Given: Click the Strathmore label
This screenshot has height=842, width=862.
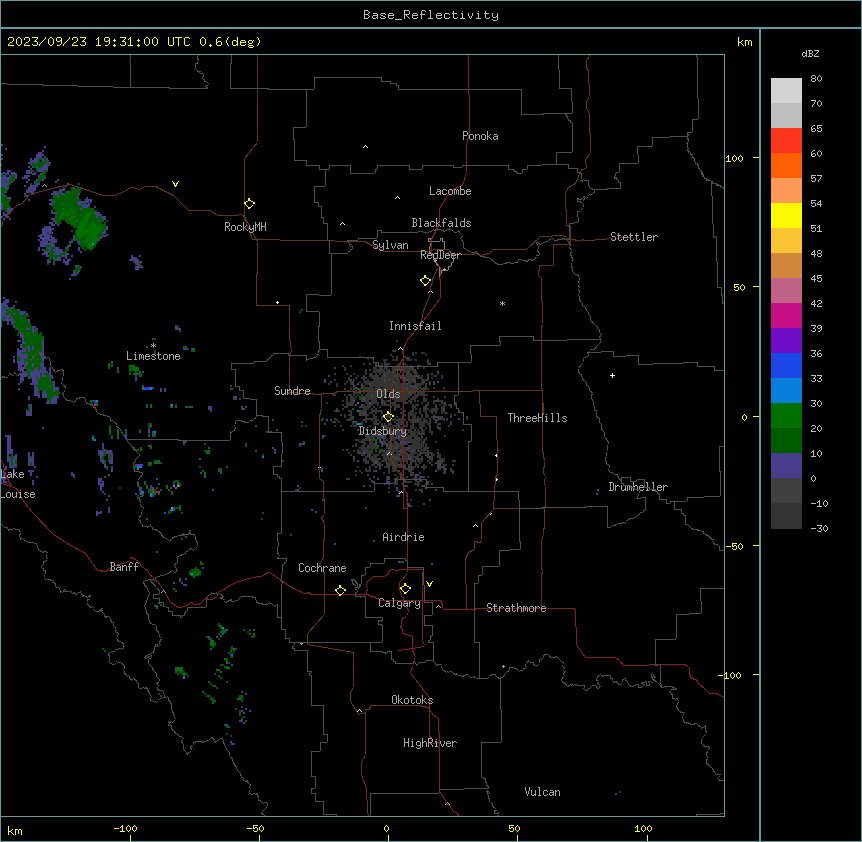Looking at the screenshot, I should [516, 608].
